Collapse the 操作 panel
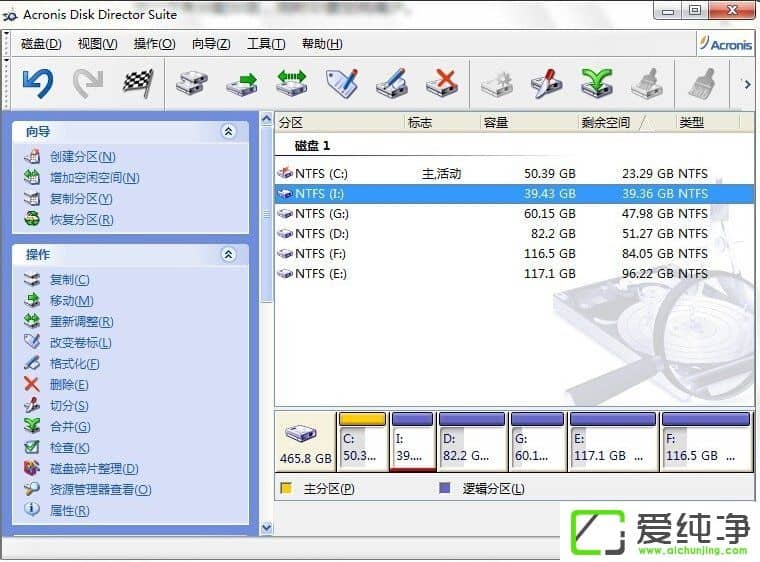 click(x=228, y=255)
